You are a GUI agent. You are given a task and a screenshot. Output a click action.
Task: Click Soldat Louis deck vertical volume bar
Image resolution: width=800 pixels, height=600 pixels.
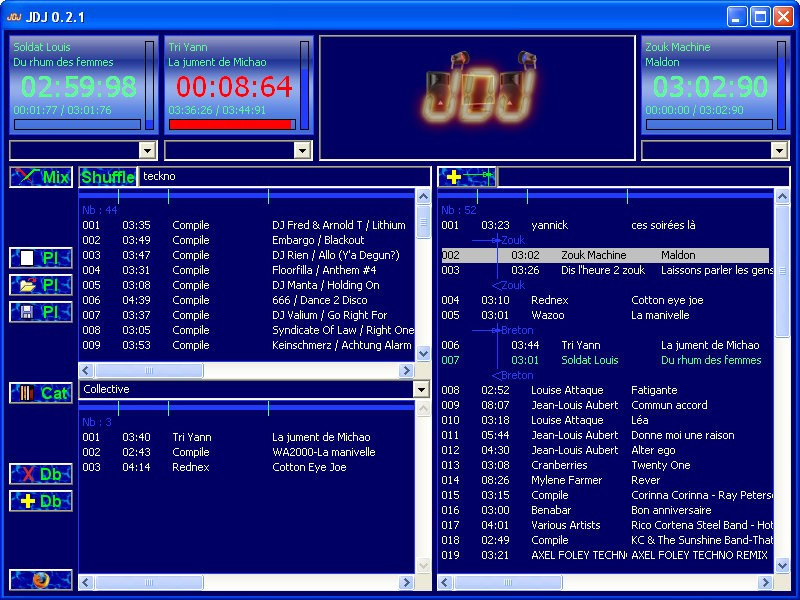(149, 85)
